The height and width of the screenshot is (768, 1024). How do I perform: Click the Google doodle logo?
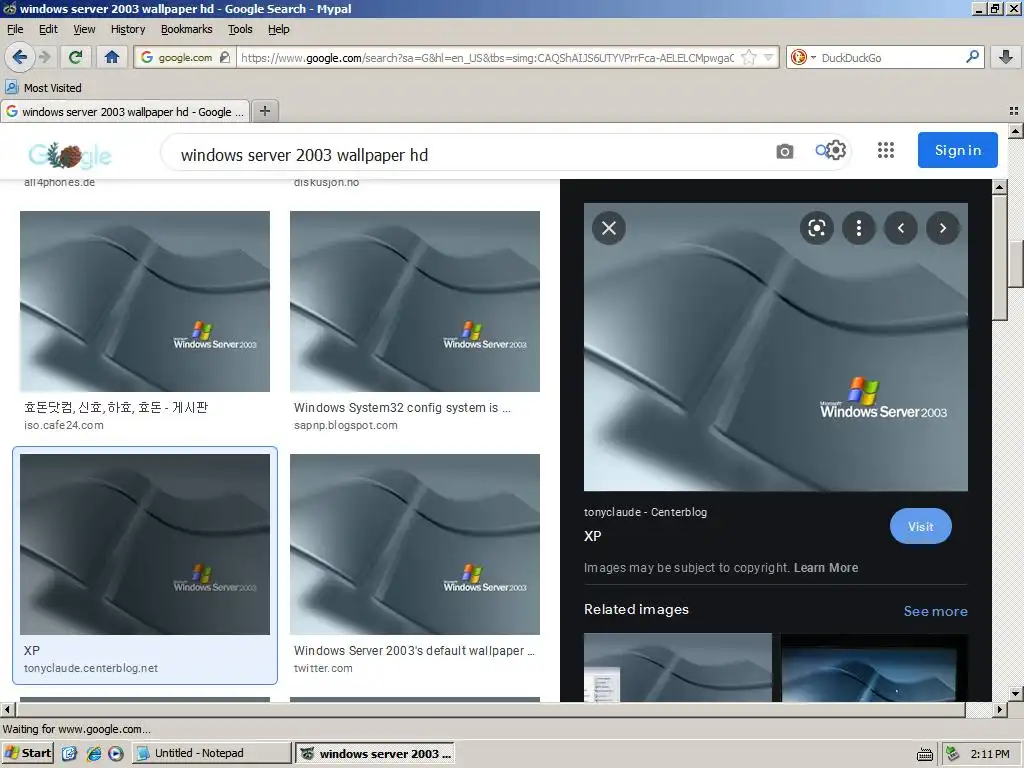point(70,155)
